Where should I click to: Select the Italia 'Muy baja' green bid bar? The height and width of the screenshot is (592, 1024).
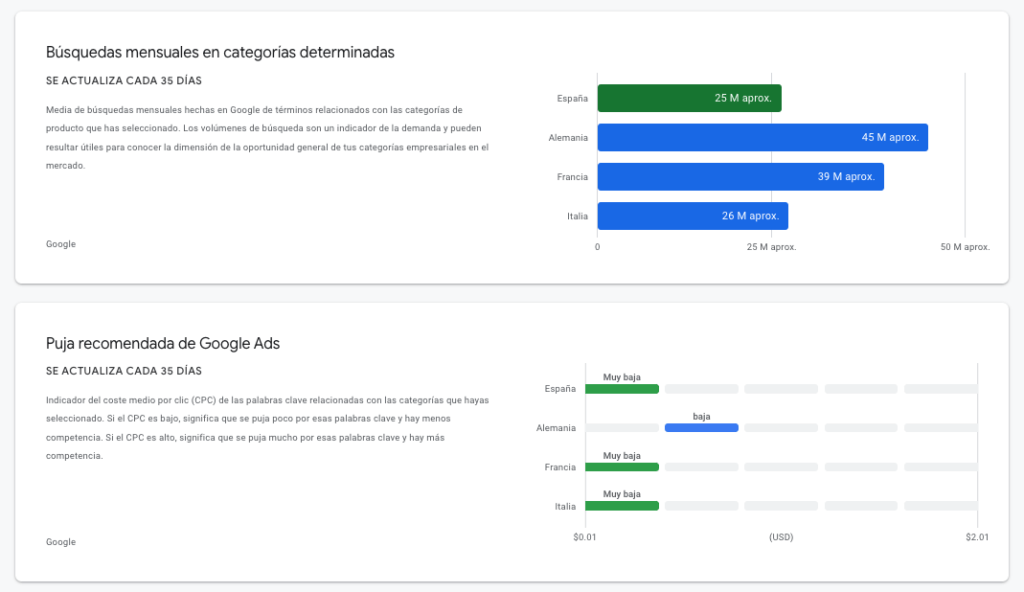pos(622,506)
